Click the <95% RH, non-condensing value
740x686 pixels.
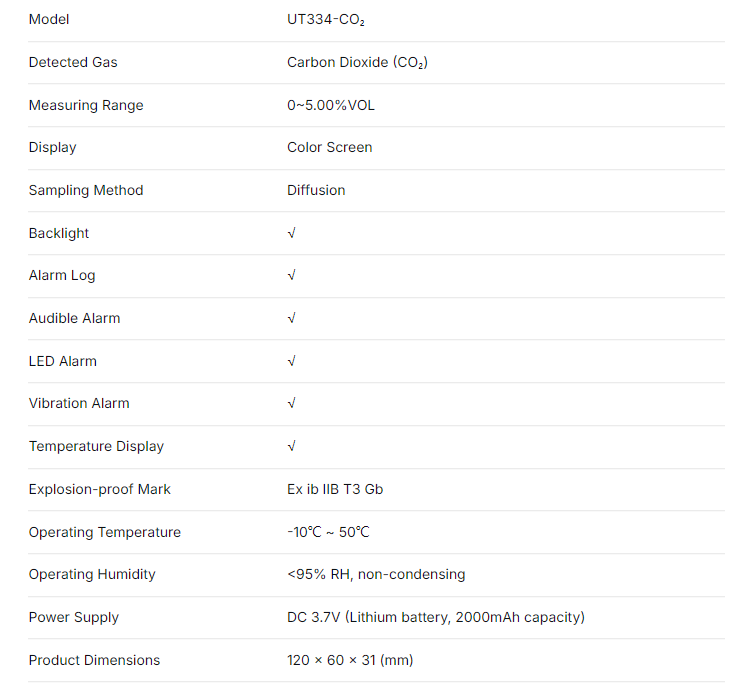pos(376,574)
